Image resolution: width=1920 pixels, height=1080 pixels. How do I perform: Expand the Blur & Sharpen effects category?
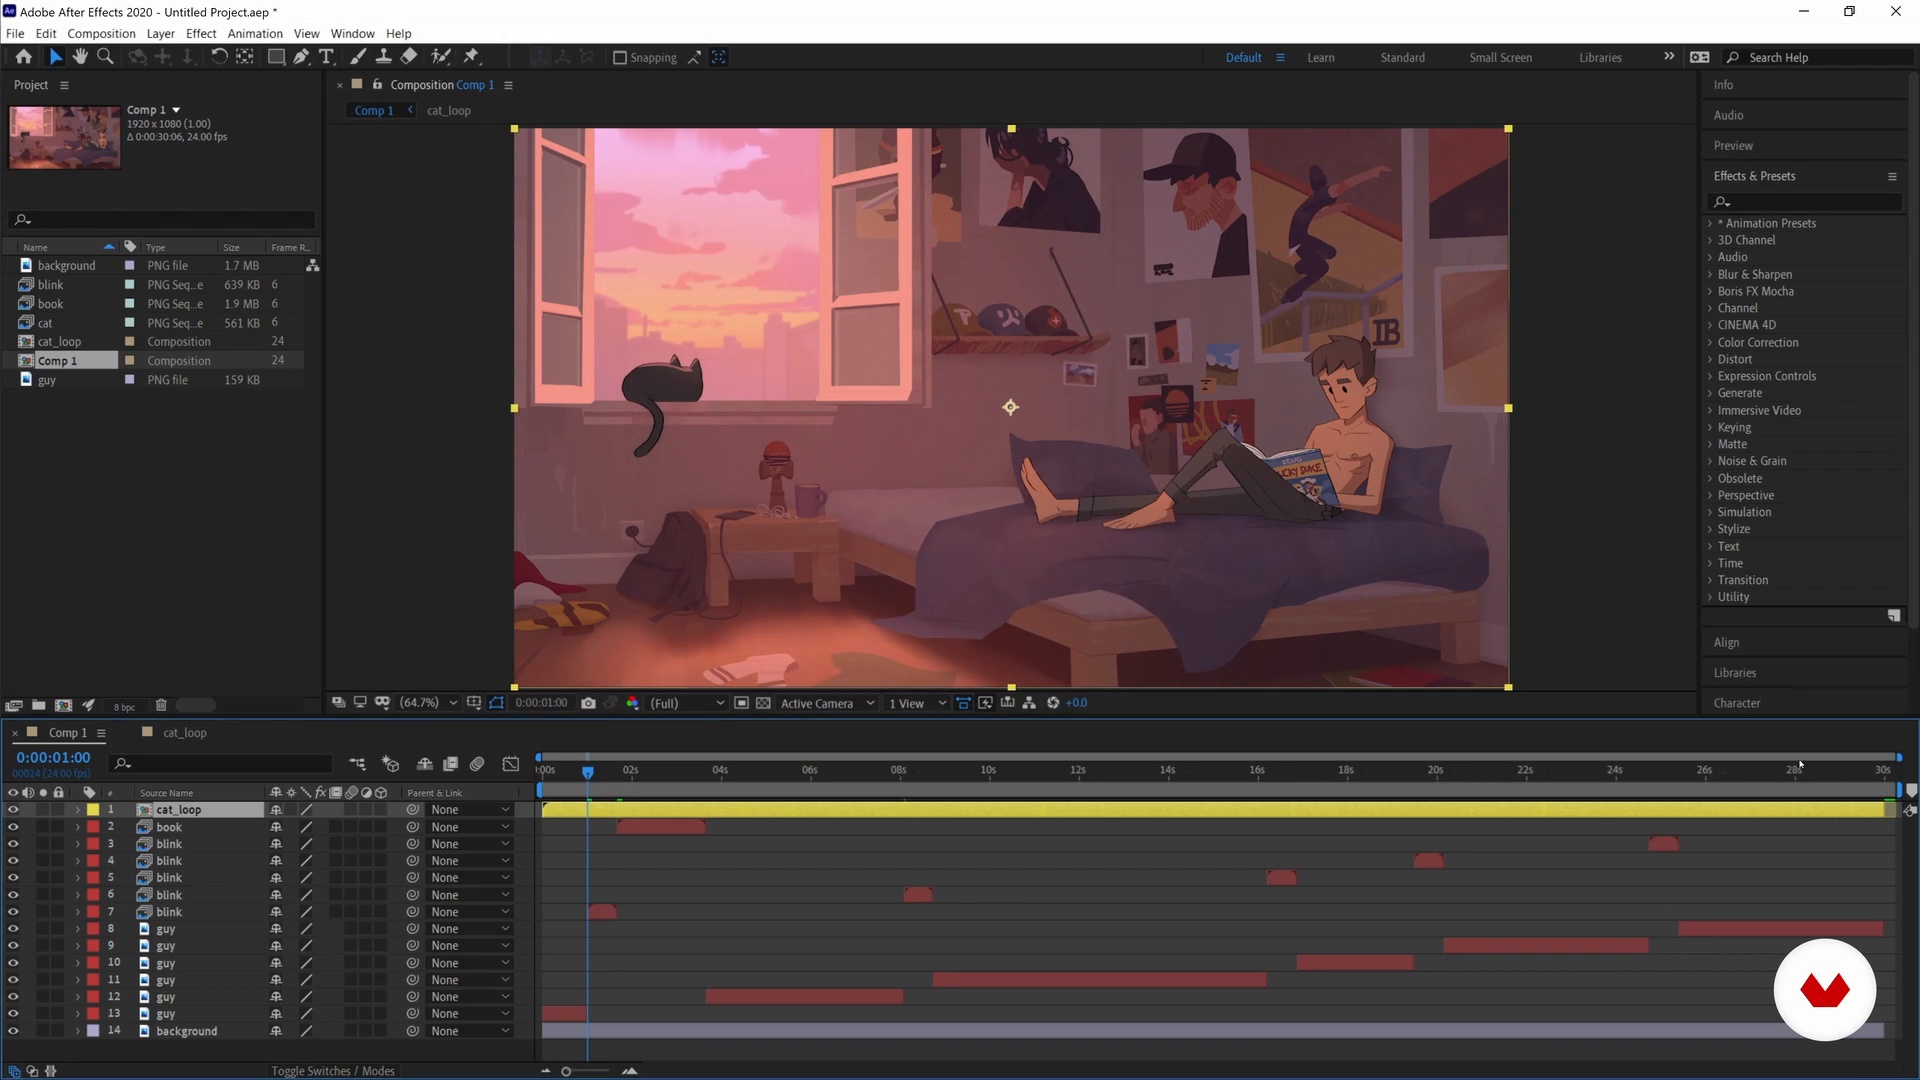(x=1710, y=274)
